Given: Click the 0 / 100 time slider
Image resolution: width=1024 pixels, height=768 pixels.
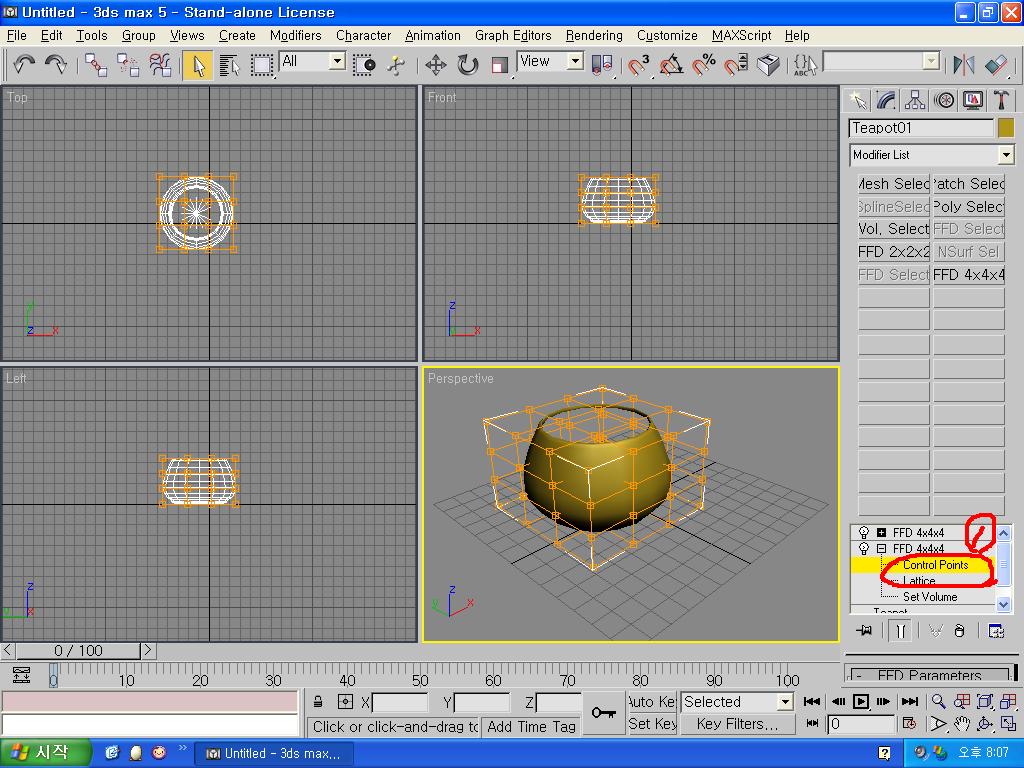Looking at the screenshot, I should (78, 650).
